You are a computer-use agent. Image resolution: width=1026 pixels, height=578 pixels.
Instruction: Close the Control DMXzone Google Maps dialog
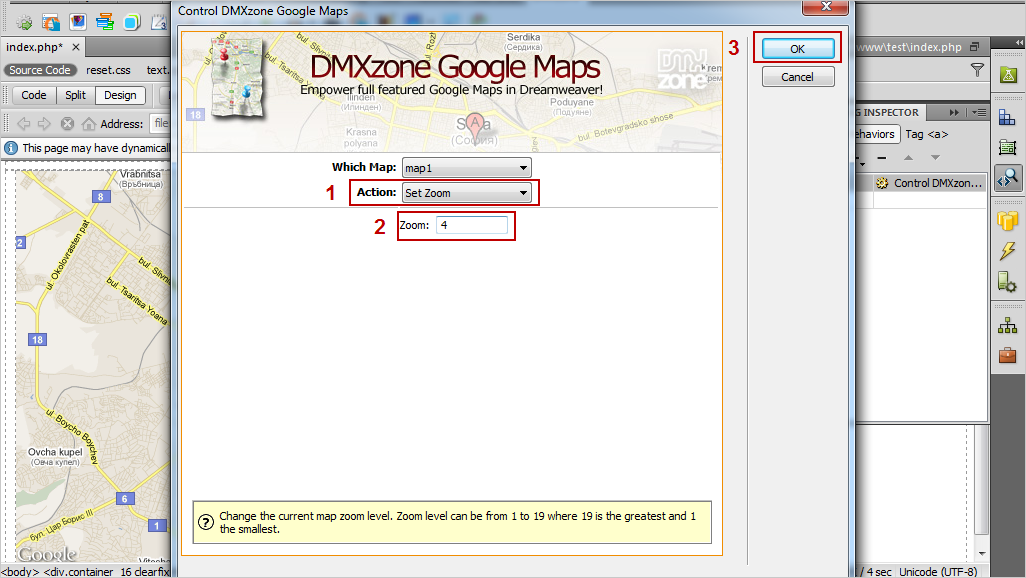tap(826, 7)
